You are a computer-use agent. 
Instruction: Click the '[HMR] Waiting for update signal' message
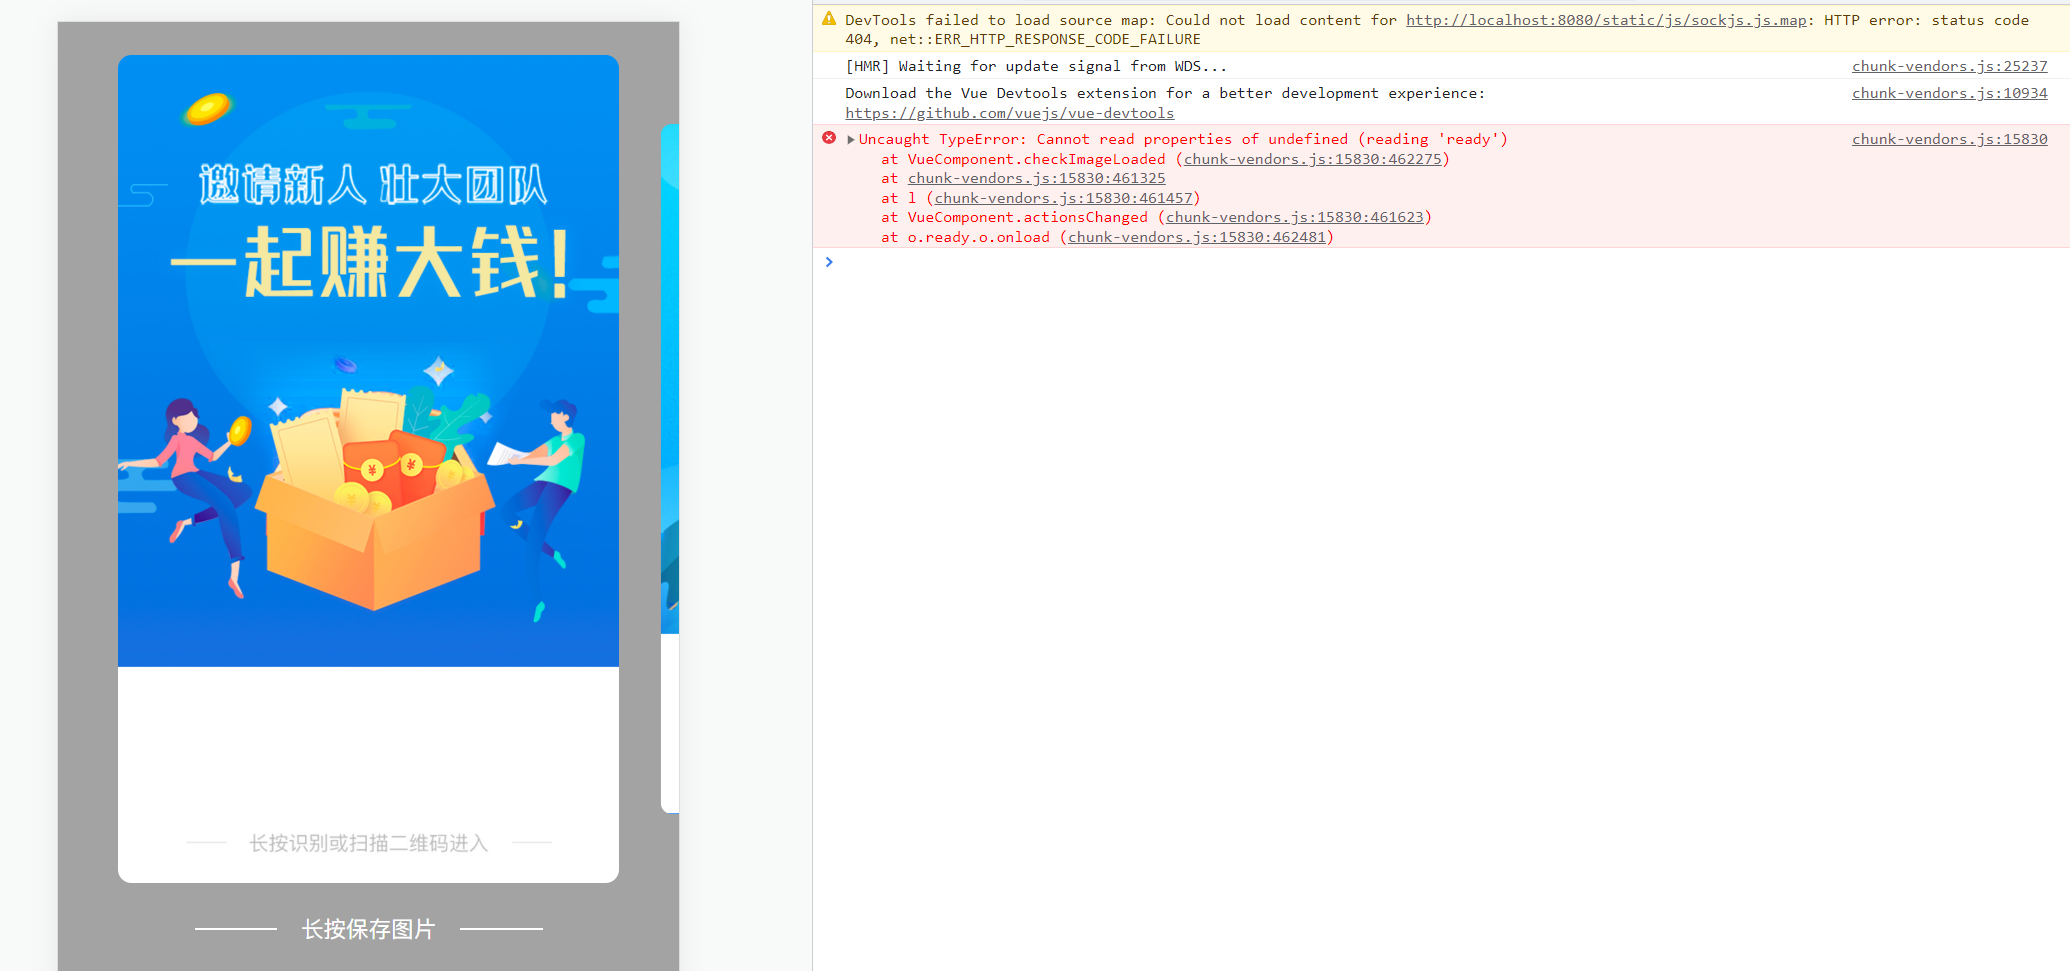(1036, 66)
